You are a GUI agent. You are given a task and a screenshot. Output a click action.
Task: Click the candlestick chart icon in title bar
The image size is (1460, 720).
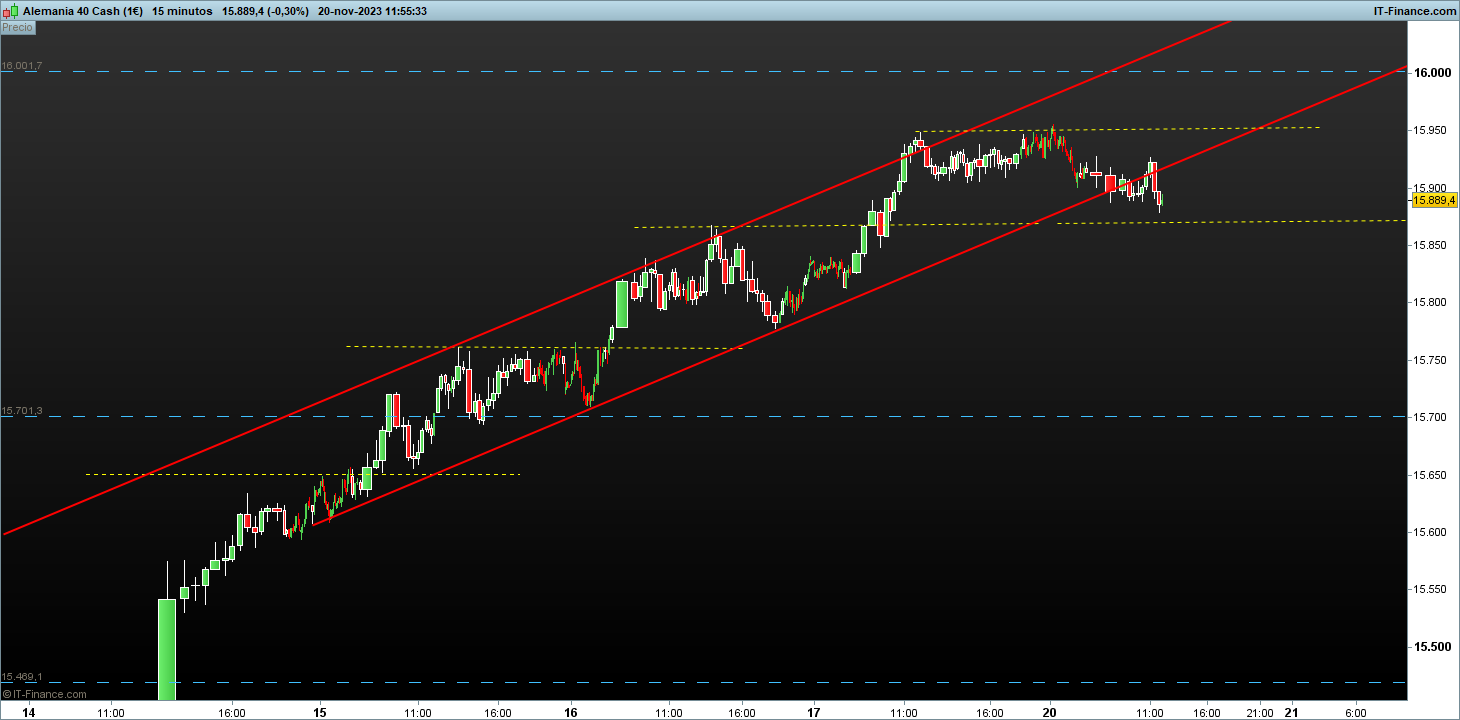10,11
